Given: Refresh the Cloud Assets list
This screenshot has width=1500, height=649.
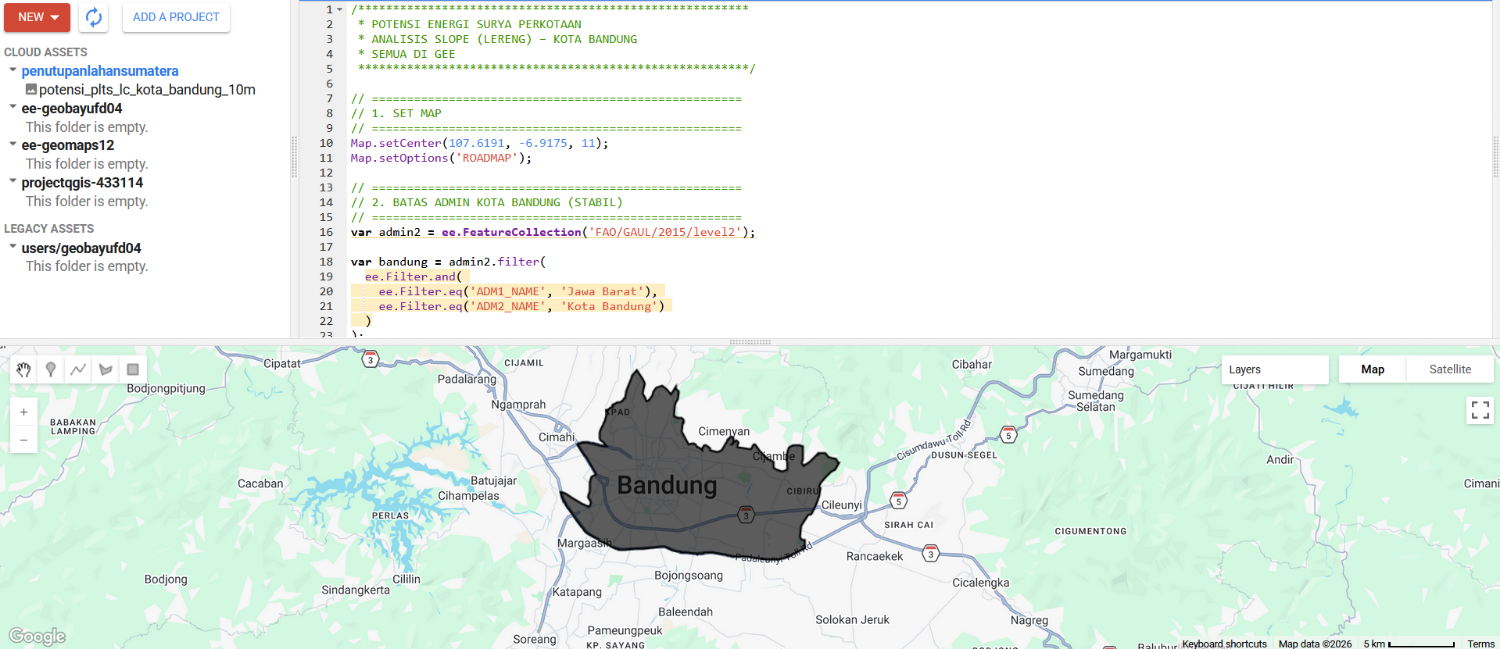Looking at the screenshot, I should click(93, 17).
